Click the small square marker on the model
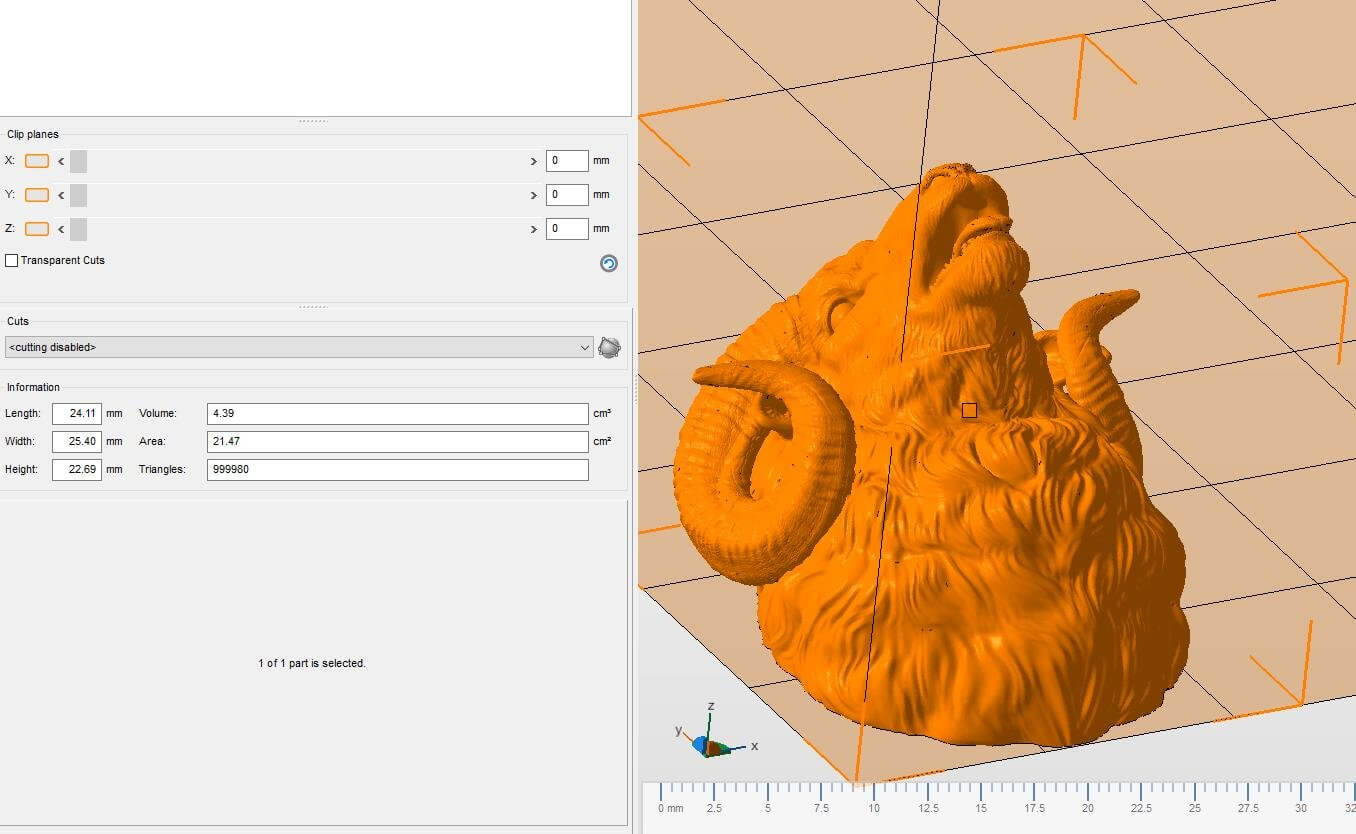The width and height of the screenshot is (1356, 834). (x=968, y=410)
